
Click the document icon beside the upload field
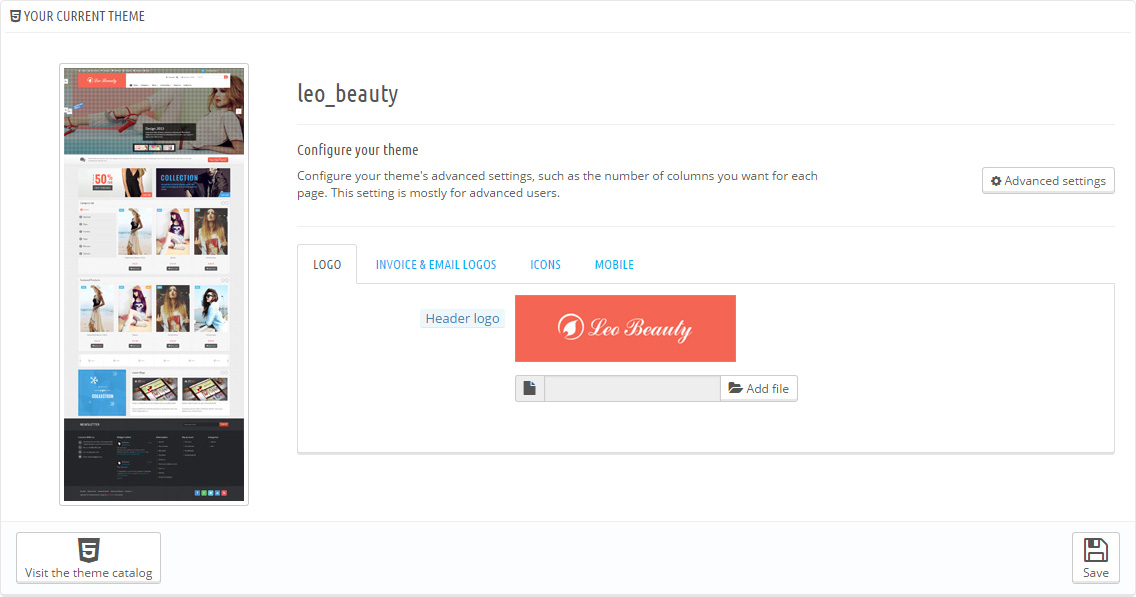[529, 388]
